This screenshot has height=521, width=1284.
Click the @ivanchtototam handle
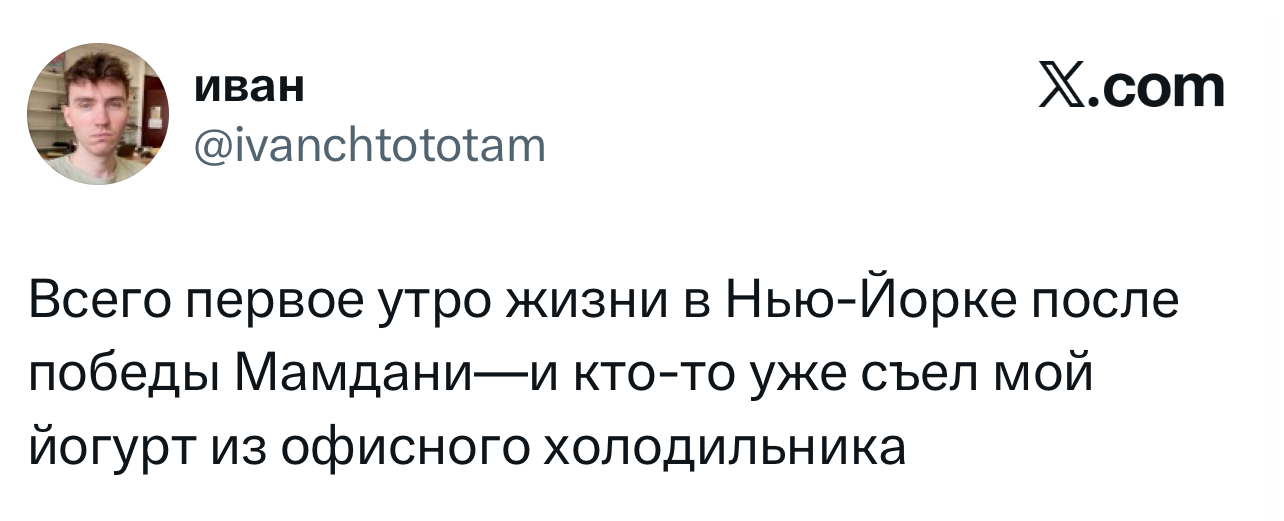click(x=369, y=148)
